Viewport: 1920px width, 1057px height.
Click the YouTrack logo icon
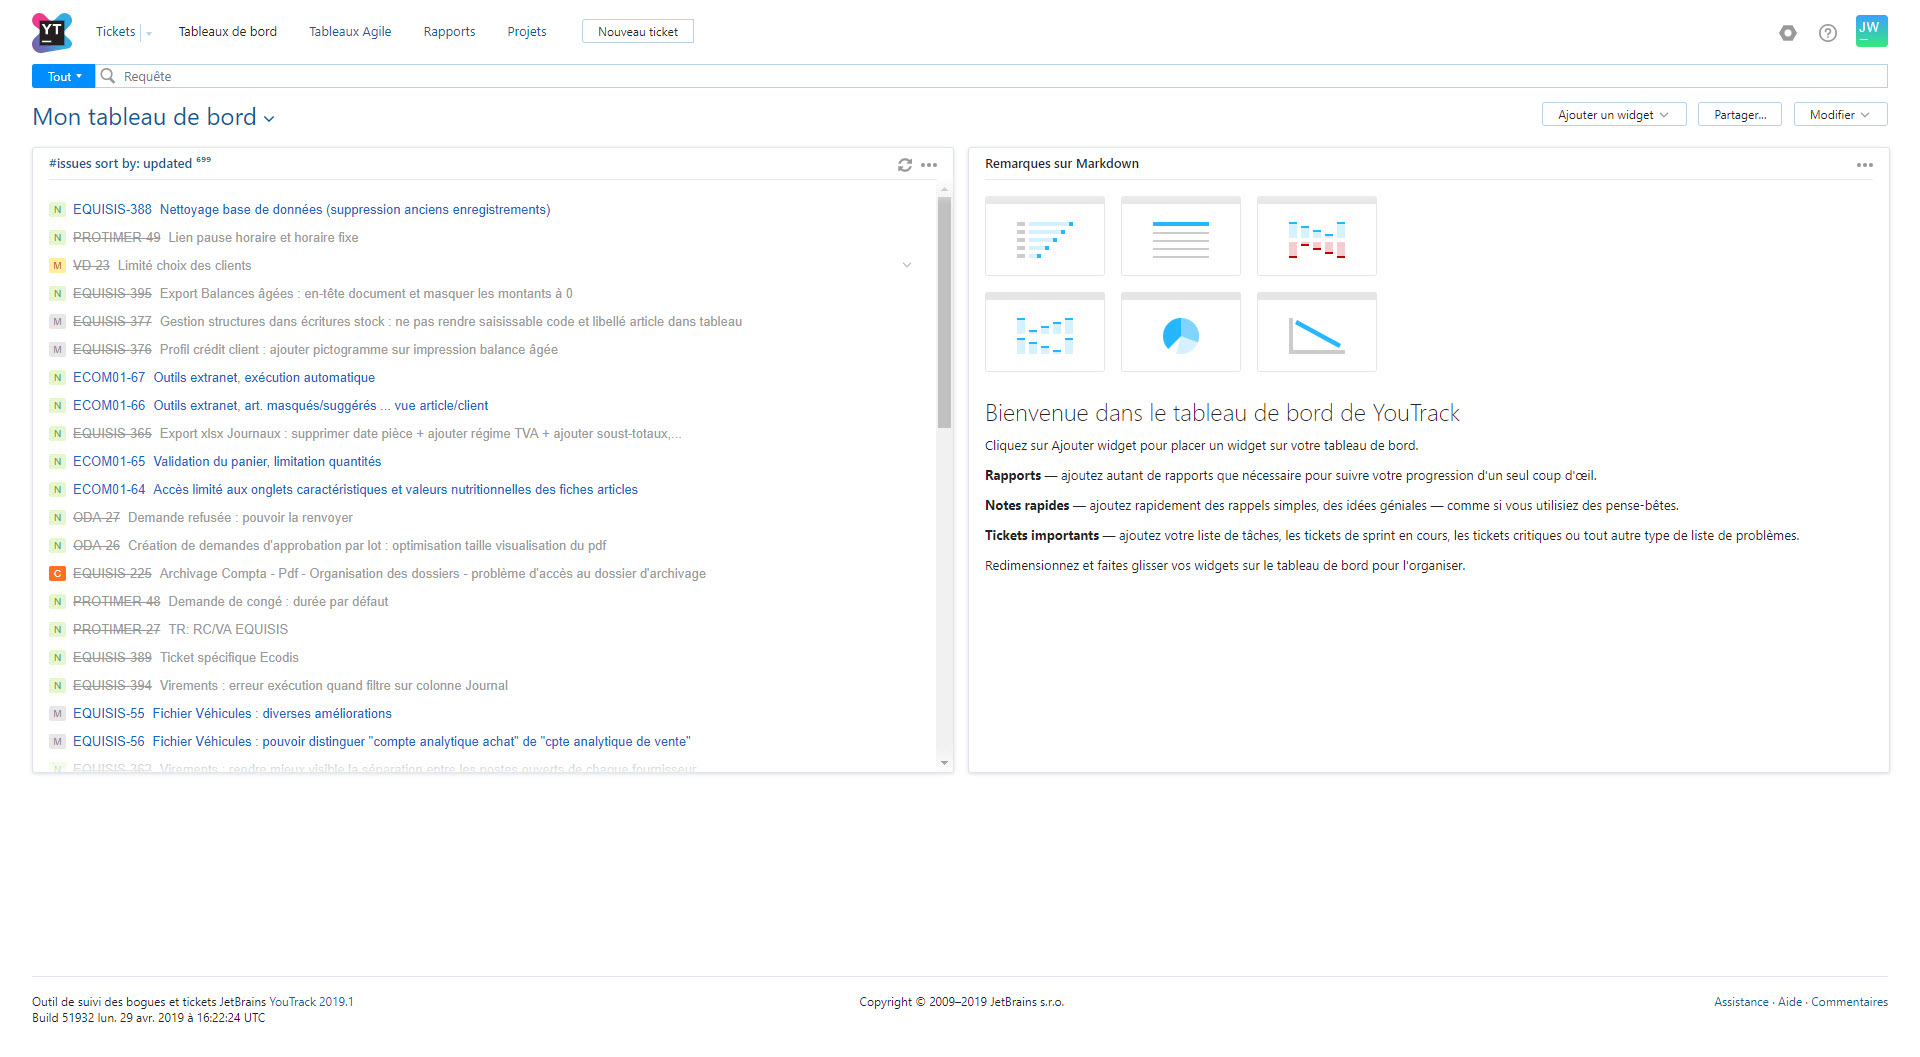click(x=52, y=32)
